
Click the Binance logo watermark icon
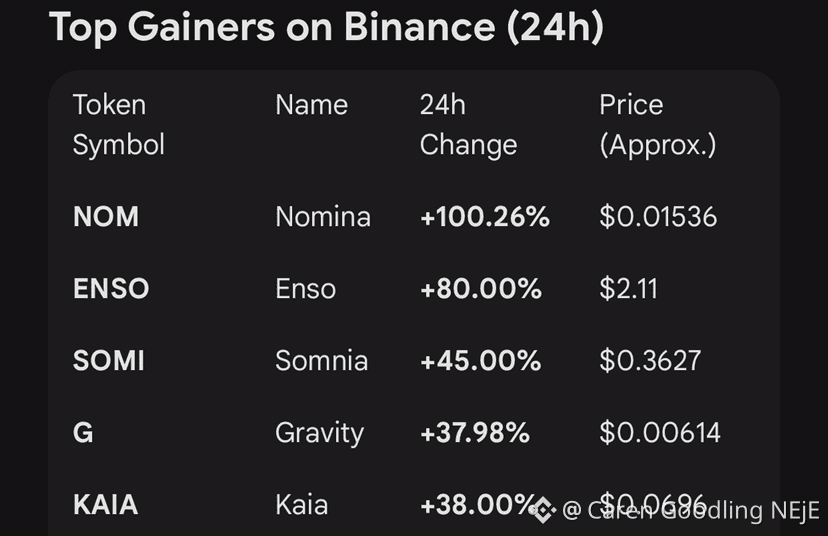click(x=542, y=510)
